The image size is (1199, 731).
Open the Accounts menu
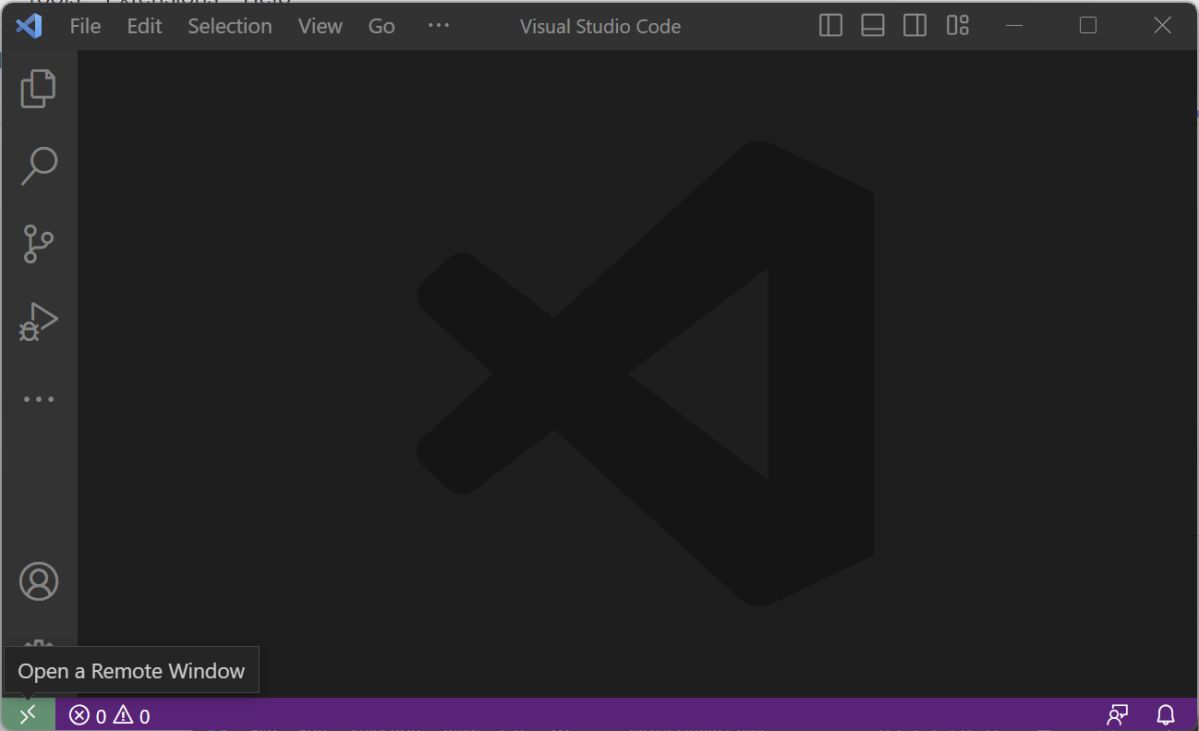click(38, 581)
